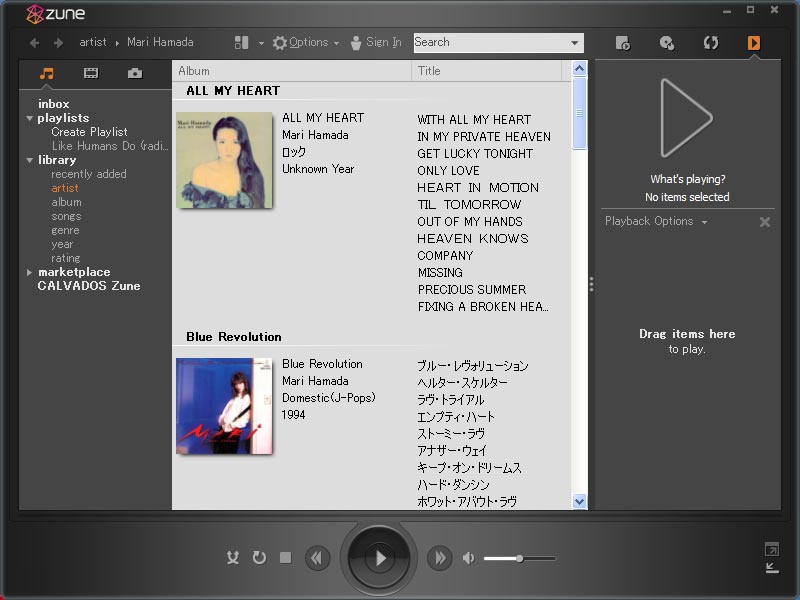800x600 pixels.
Task: Open the playlist list icon at top right
Action: (x=622, y=43)
